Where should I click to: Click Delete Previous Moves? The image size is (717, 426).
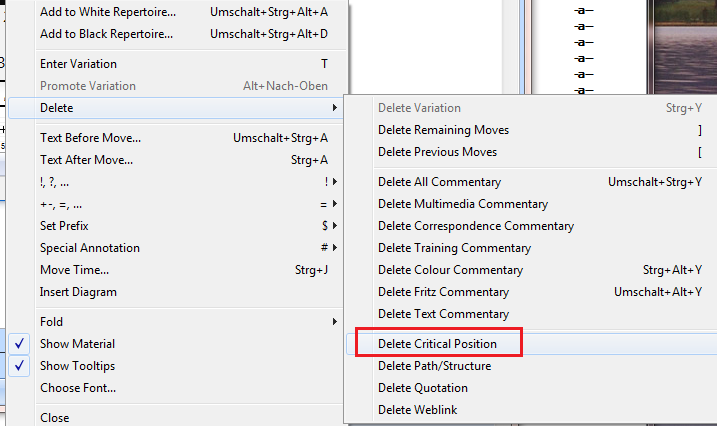click(x=437, y=152)
